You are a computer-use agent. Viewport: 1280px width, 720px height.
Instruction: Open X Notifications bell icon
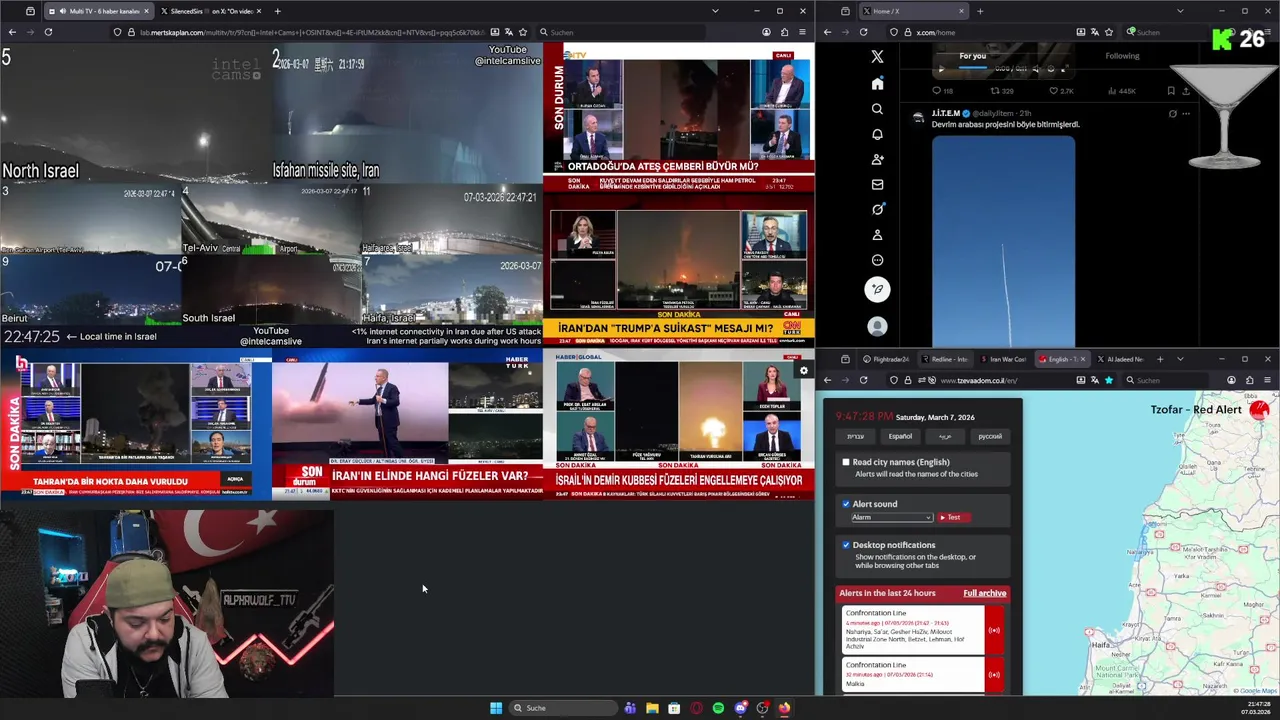coord(877,134)
